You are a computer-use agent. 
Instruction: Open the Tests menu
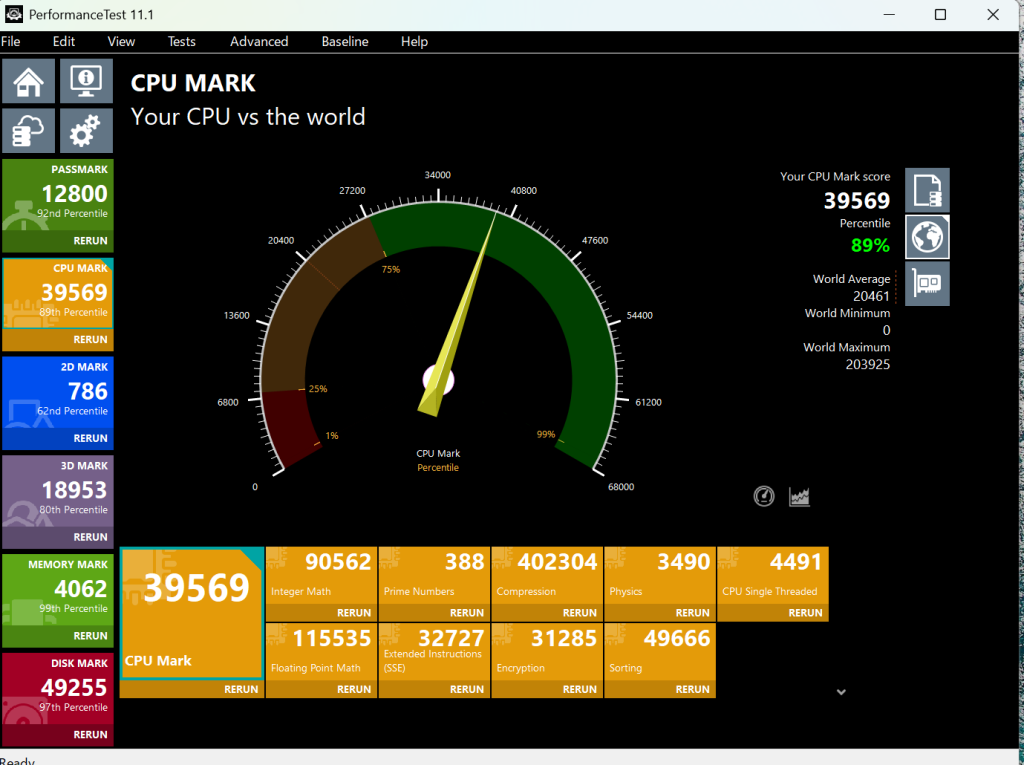coord(182,42)
